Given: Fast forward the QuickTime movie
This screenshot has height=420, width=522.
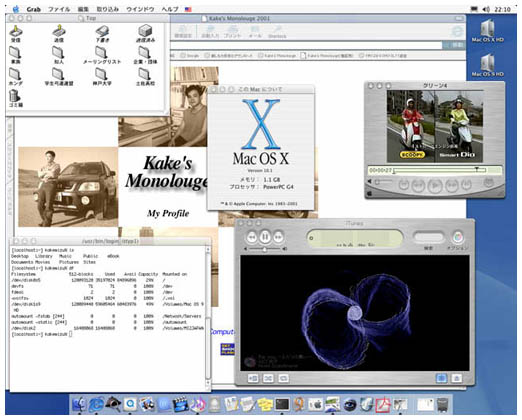Looking at the screenshot, I should point(451,185).
